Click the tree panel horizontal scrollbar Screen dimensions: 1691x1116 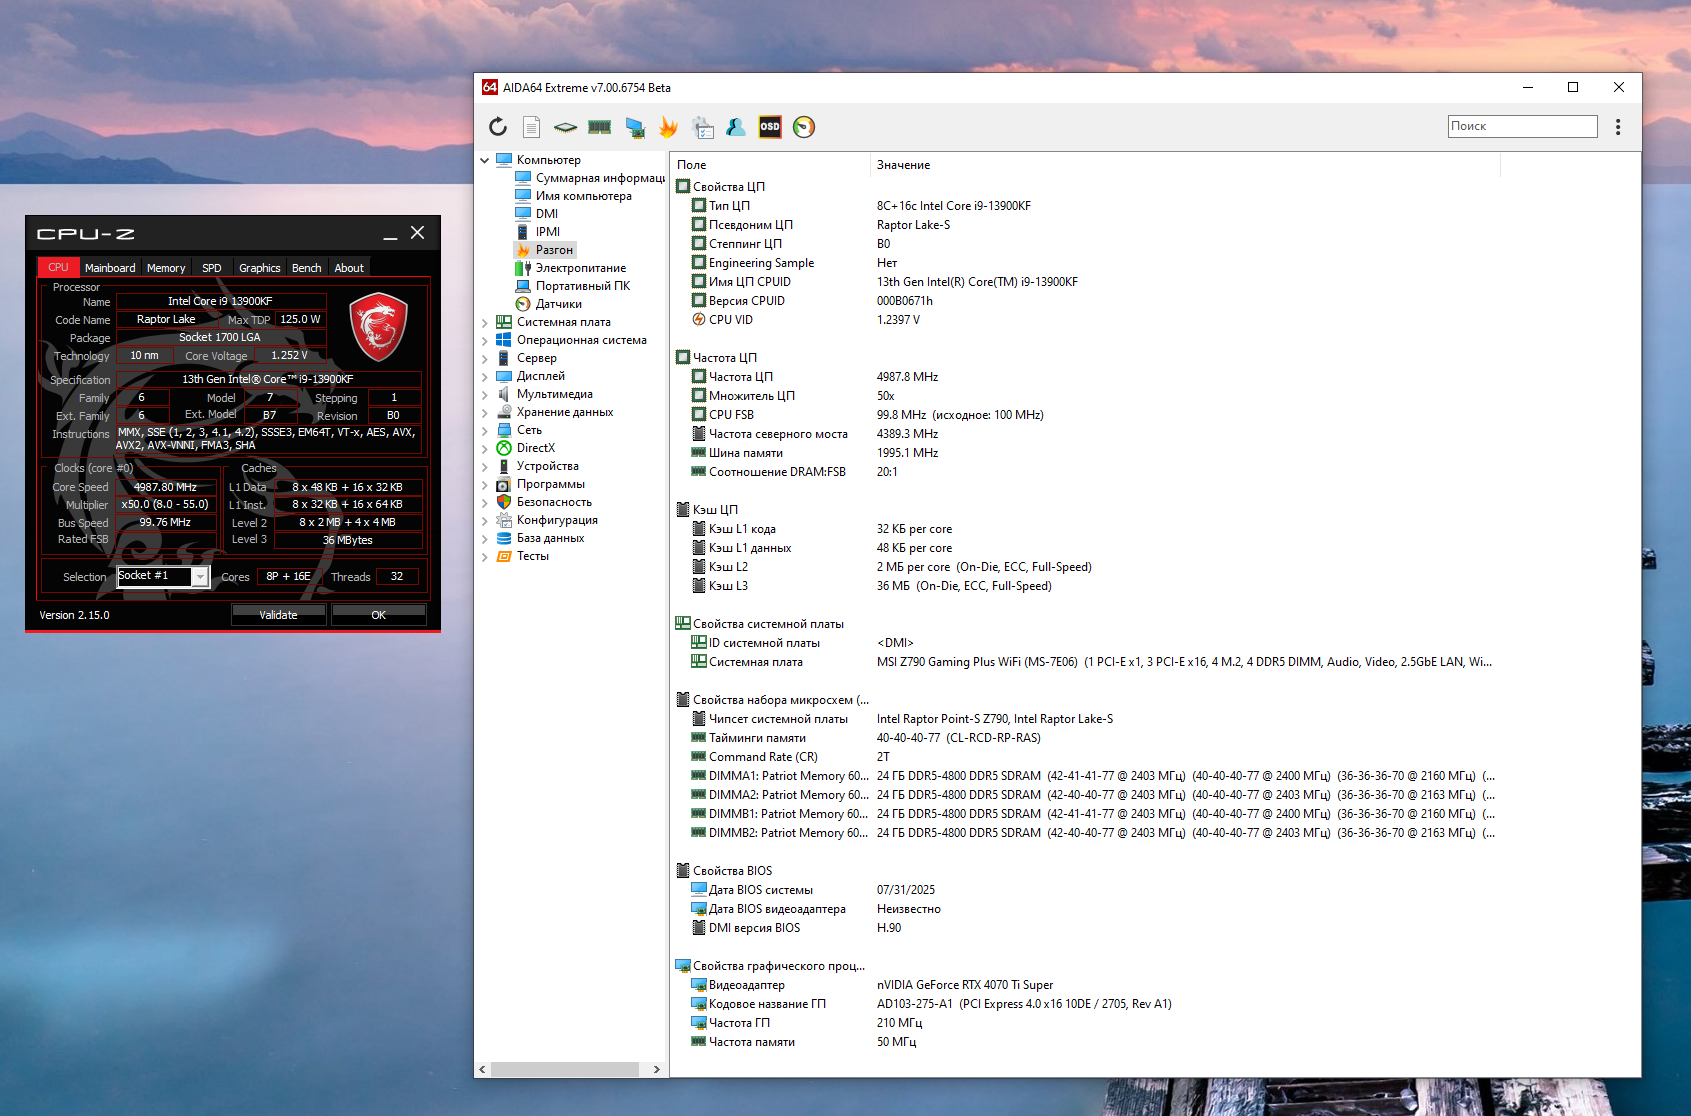point(565,1069)
